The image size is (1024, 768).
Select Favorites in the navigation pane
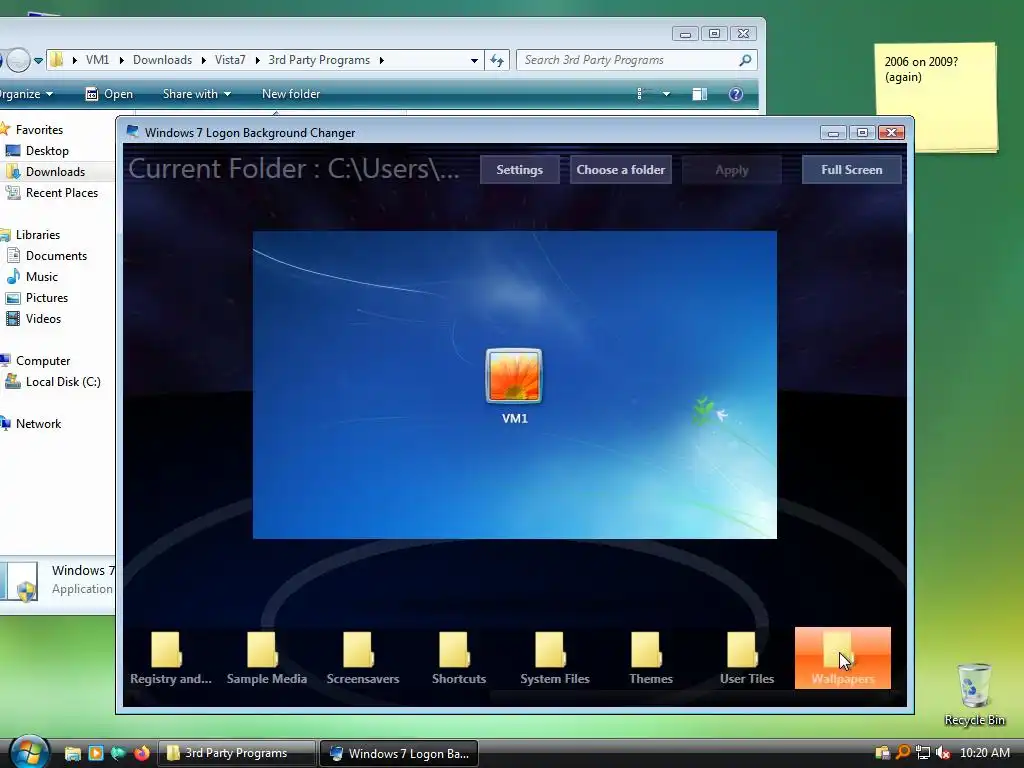pyautogui.click(x=39, y=130)
